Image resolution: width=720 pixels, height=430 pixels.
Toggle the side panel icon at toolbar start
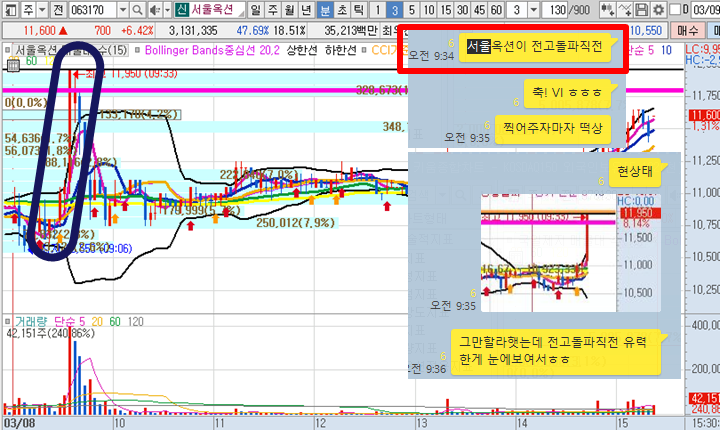click(x=10, y=9)
